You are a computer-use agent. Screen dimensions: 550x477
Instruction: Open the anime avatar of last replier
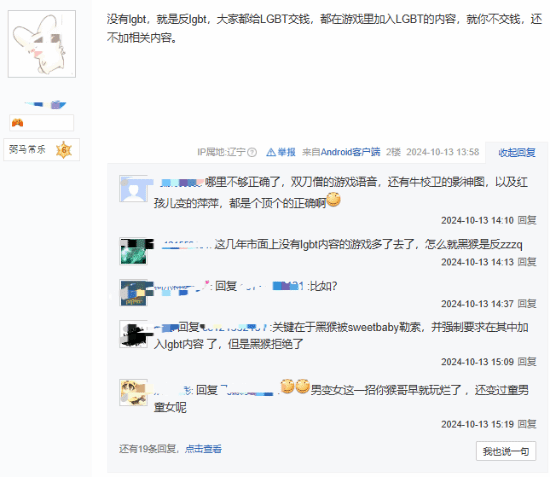coord(133,392)
